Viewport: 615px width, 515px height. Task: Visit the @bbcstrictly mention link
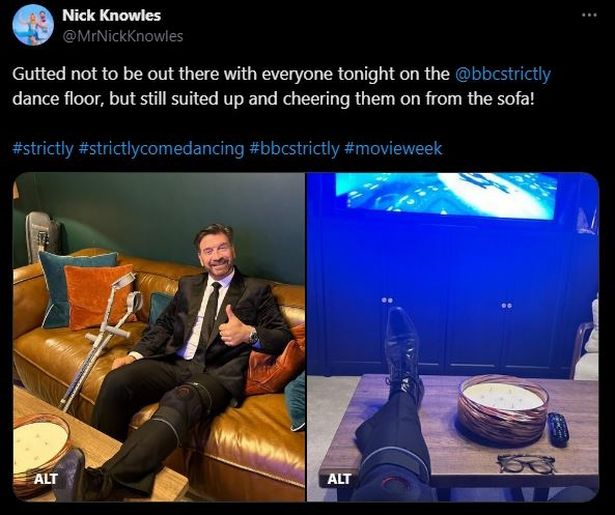click(x=503, y=74)
